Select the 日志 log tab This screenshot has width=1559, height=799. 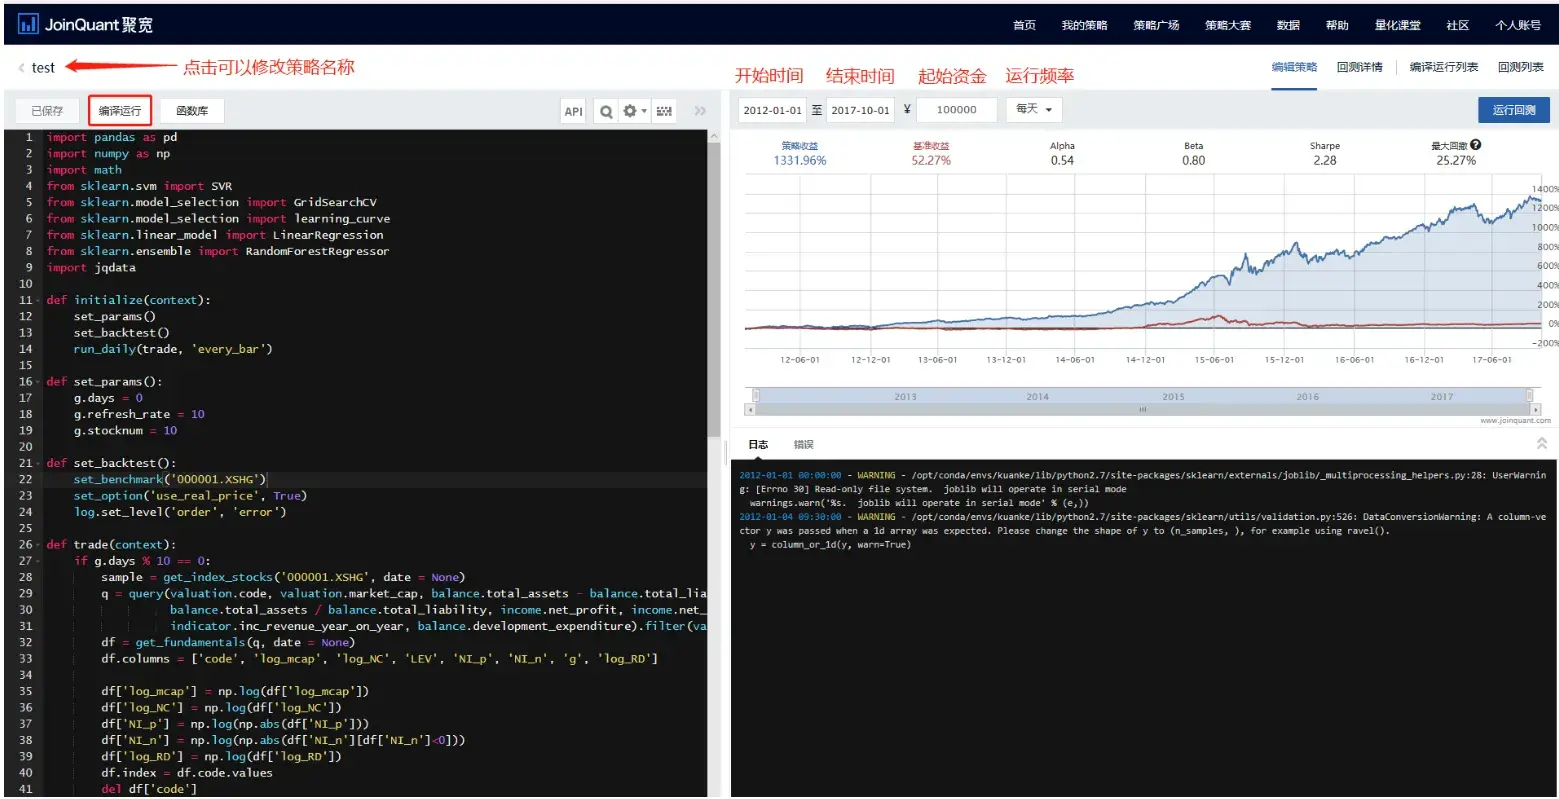pyautogui.click(x=759, y=444)
